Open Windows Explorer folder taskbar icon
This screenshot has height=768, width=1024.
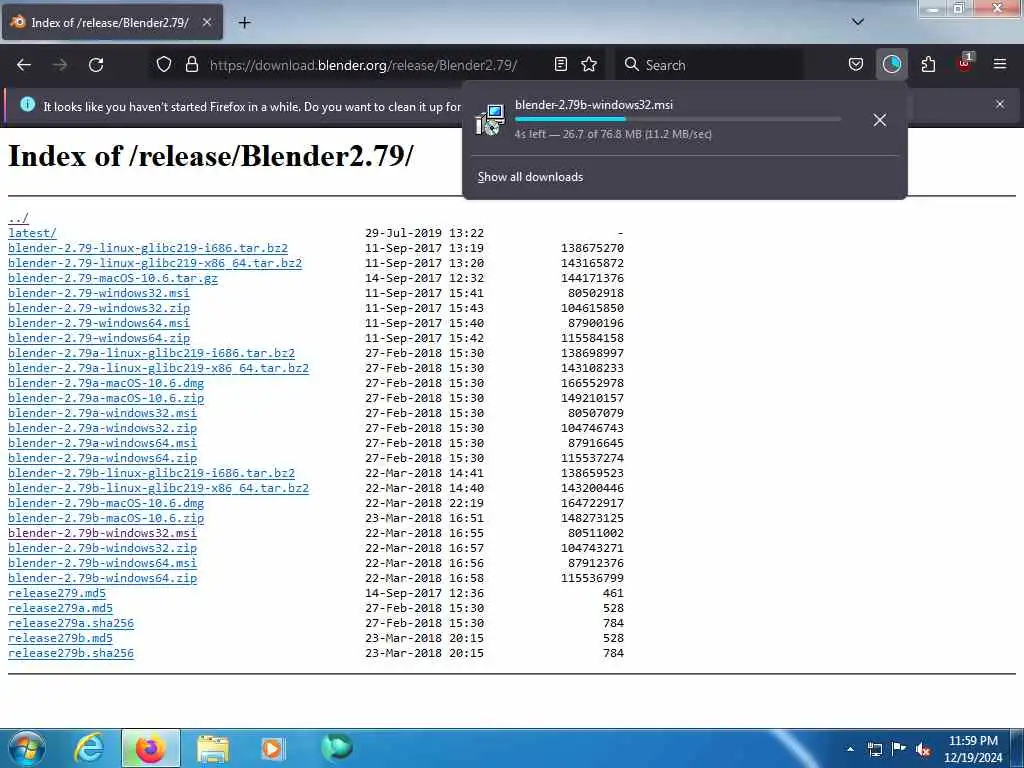tap(212, 749)
